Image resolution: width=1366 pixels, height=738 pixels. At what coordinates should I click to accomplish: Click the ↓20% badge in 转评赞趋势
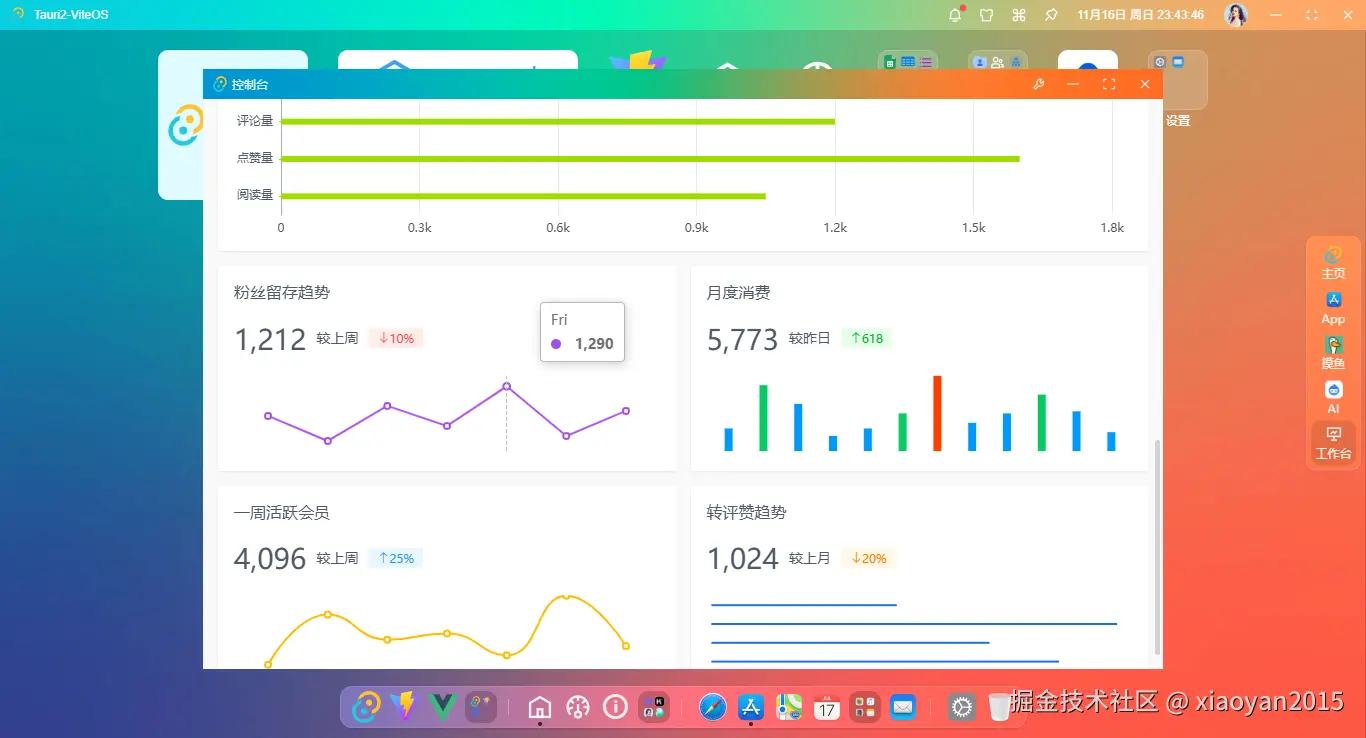(868, 559)
